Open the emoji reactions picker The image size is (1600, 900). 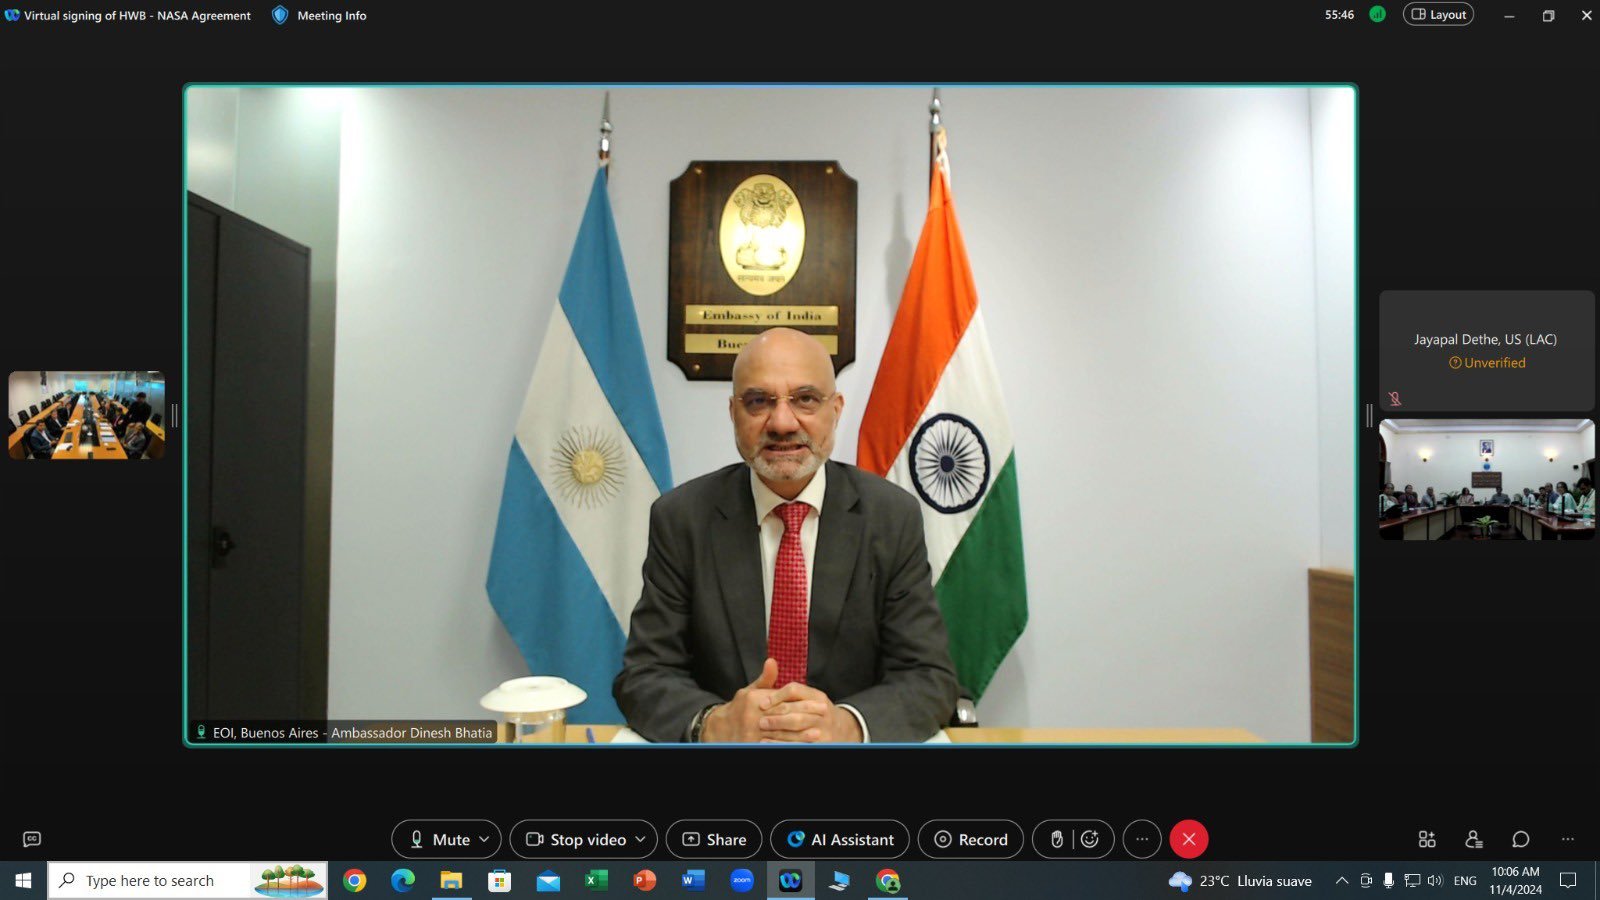(x=1090, y=839)
